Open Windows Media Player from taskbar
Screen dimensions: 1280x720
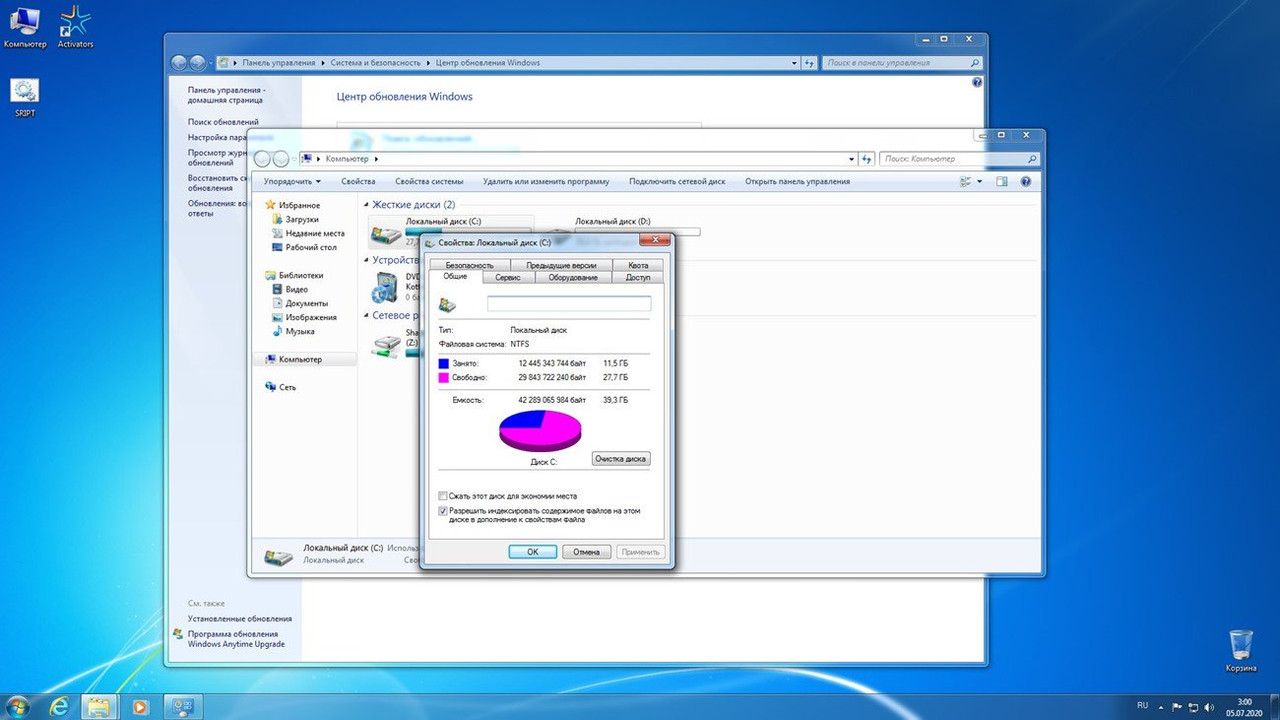pos(139,707)
